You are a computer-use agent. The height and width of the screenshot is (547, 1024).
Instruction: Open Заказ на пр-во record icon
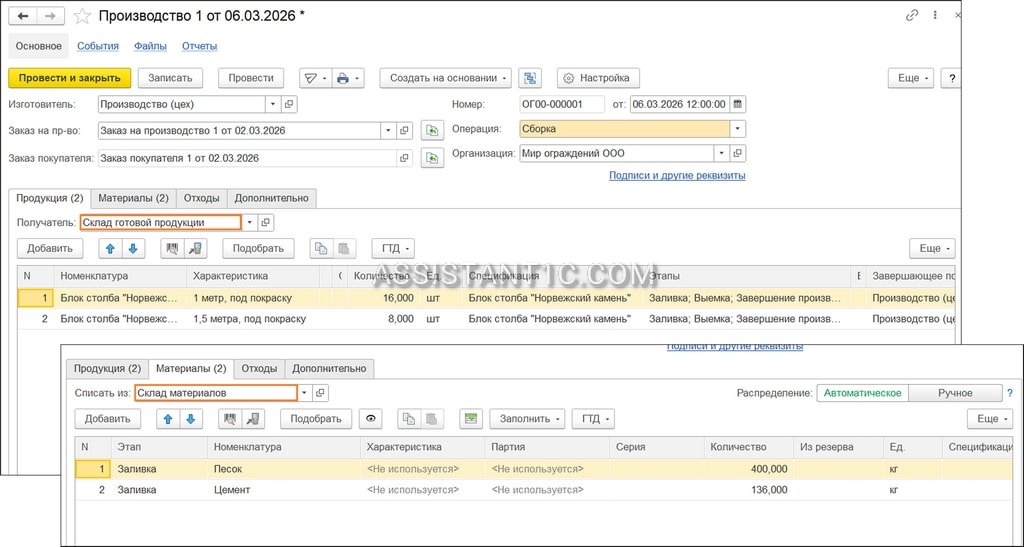(404, 131)
